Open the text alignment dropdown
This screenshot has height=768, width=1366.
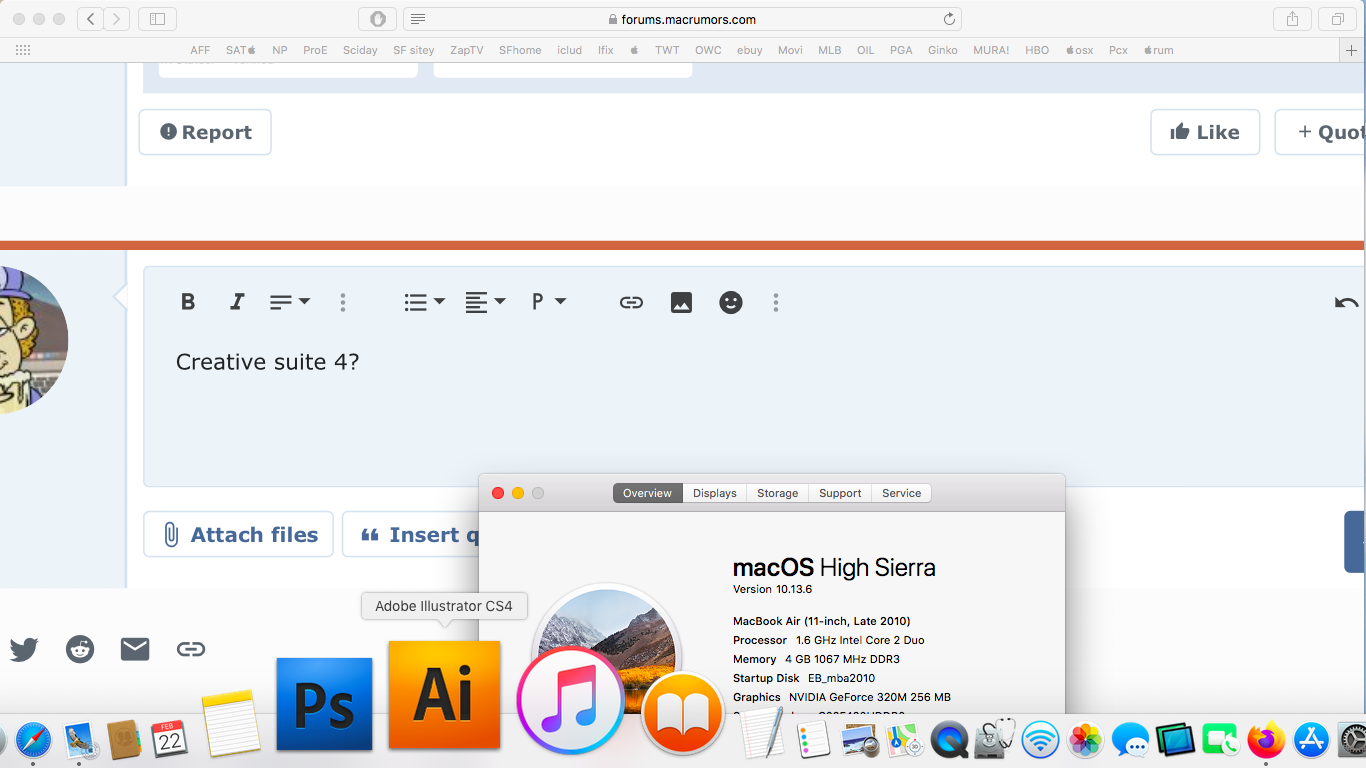pos(486,302)
